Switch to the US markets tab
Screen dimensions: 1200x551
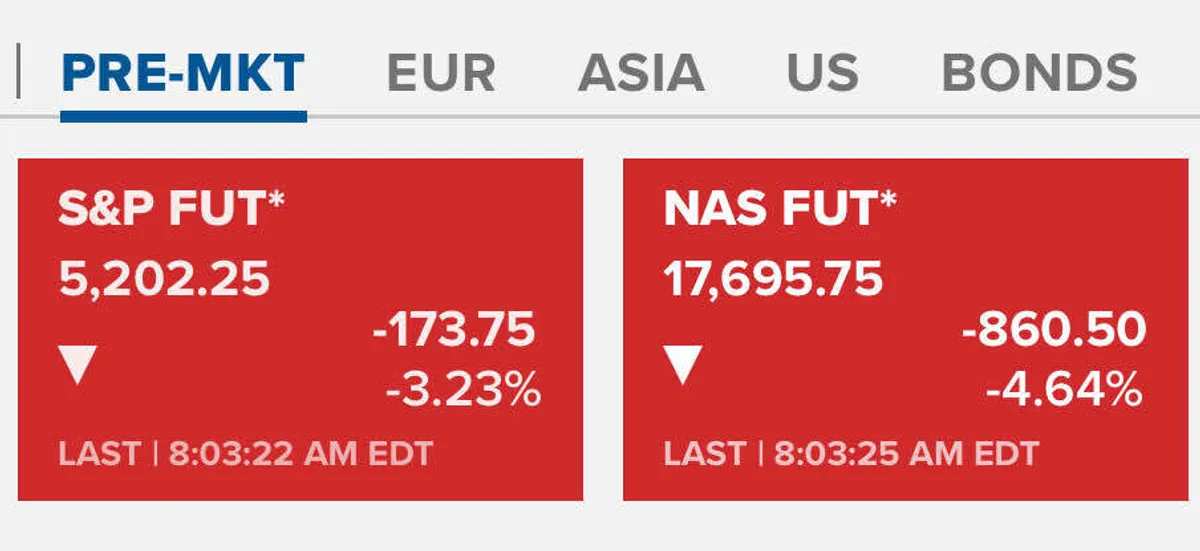(822, 74)
